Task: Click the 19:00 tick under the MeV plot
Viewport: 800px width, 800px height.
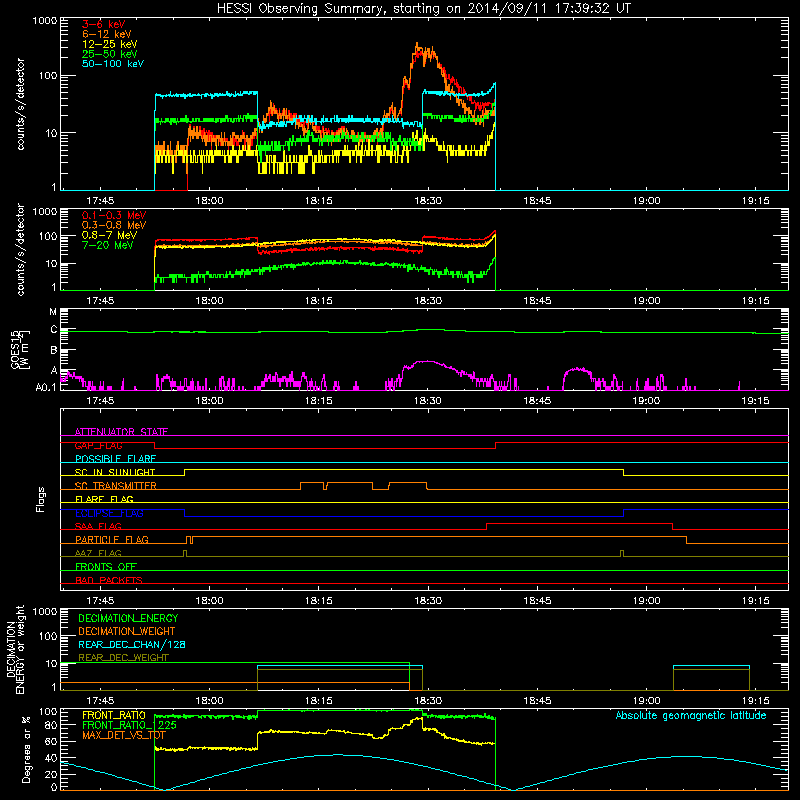Action: tap(646, 301)
